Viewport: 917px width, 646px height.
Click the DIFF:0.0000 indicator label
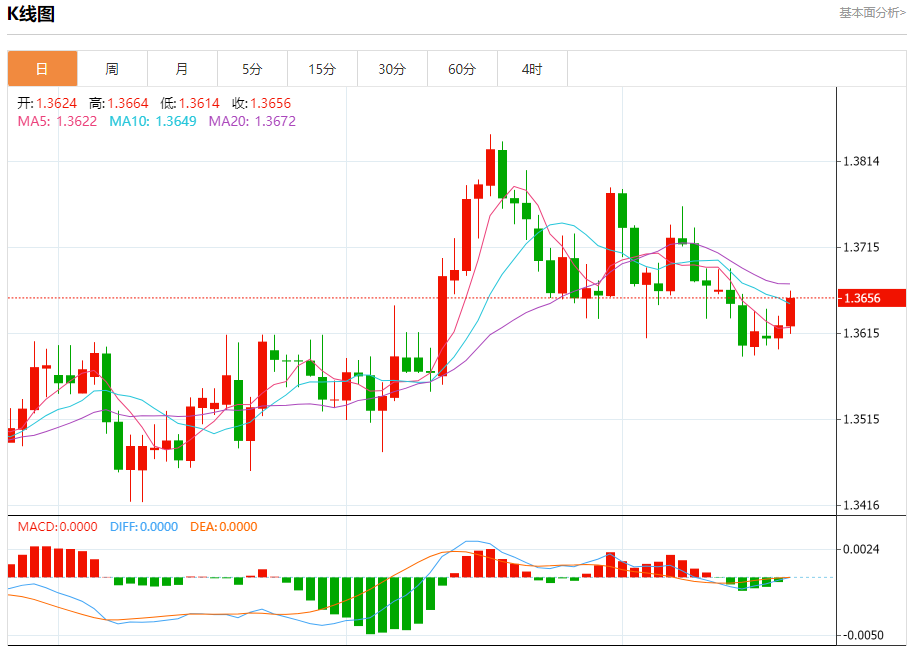click(x=144, y=527)
